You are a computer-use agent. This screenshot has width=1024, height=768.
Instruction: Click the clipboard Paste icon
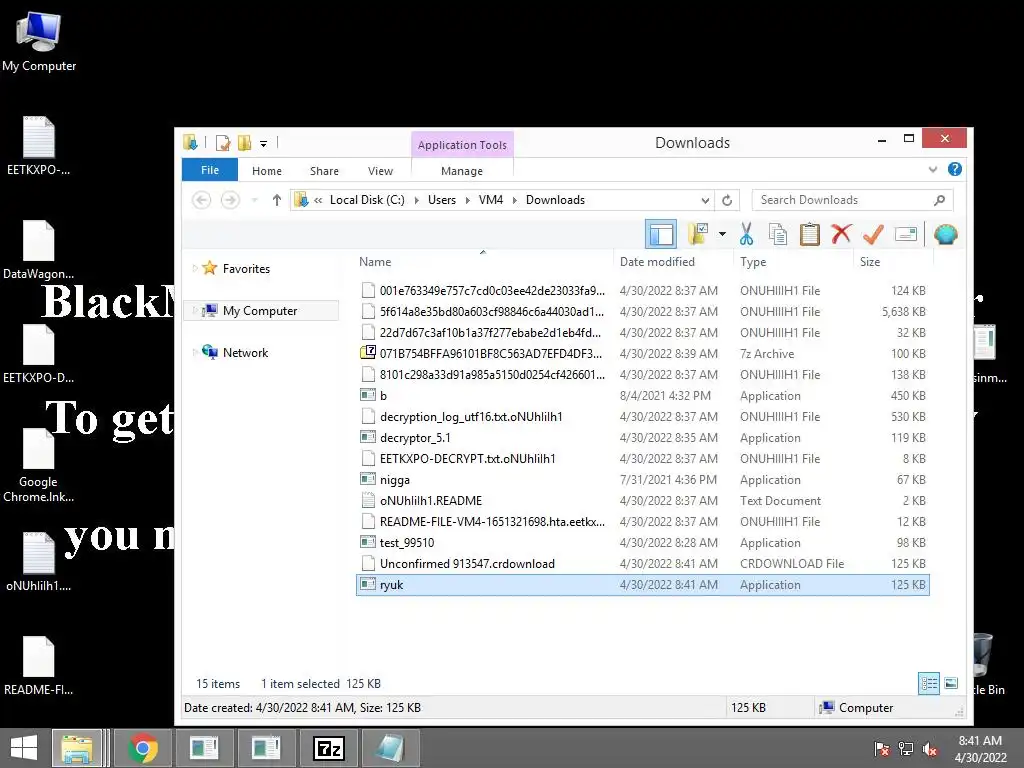coord(810,234)
